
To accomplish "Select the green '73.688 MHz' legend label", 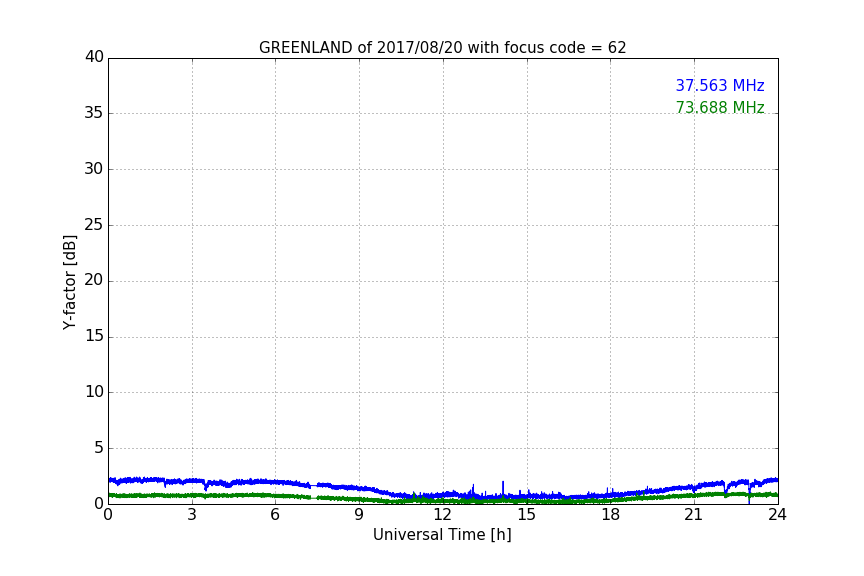I will [720, 107].
